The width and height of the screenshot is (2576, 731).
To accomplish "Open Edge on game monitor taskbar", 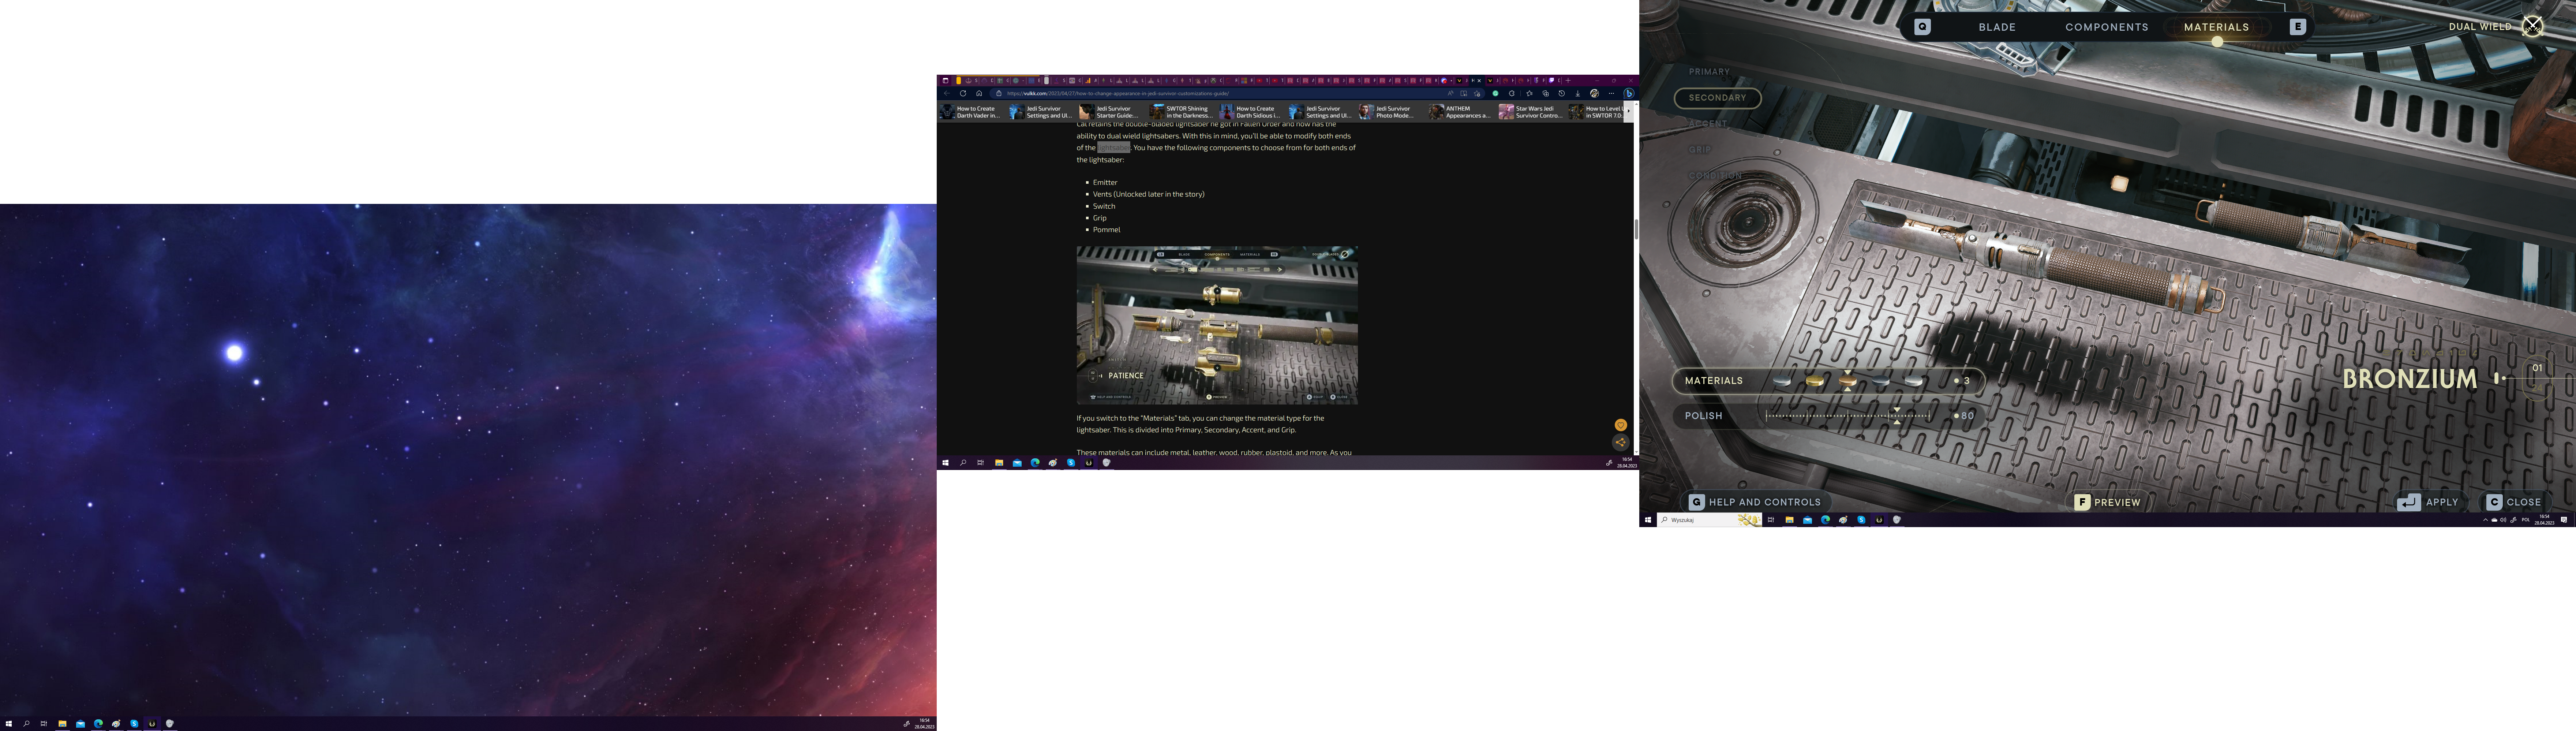I will pyautogui.click(x=1825, y=520).
